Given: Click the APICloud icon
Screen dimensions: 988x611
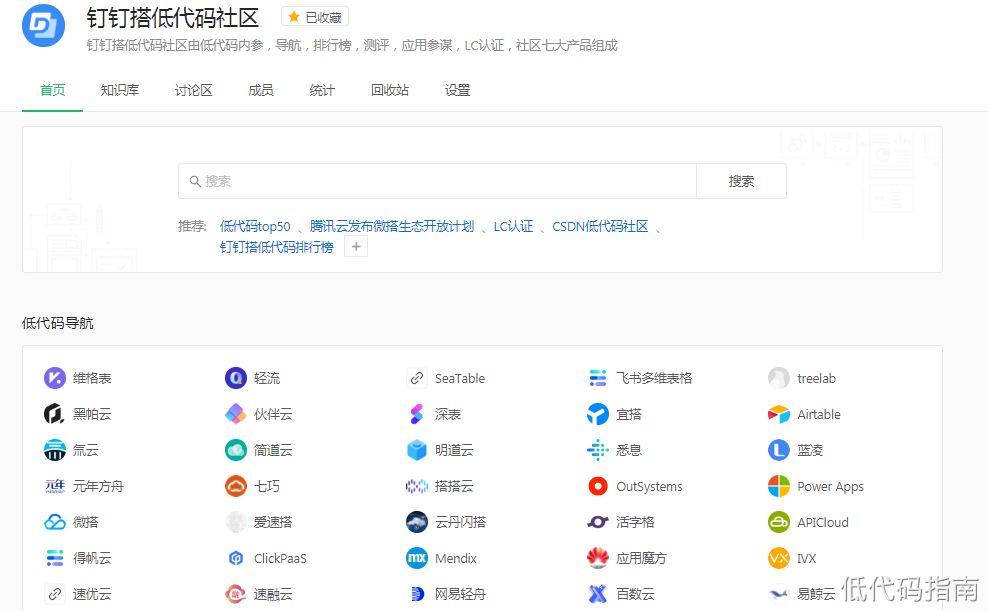Looking at the screenshot, I should click(x=779, y=522).
